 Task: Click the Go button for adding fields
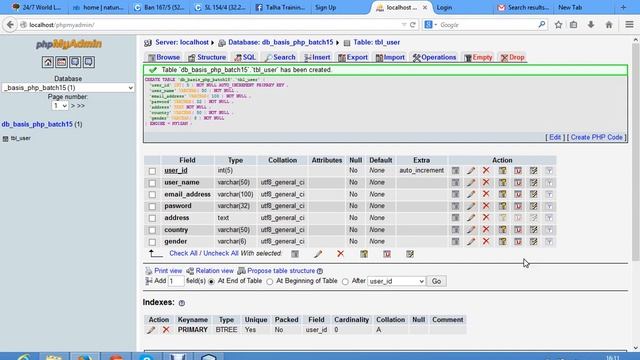[436, 281]
